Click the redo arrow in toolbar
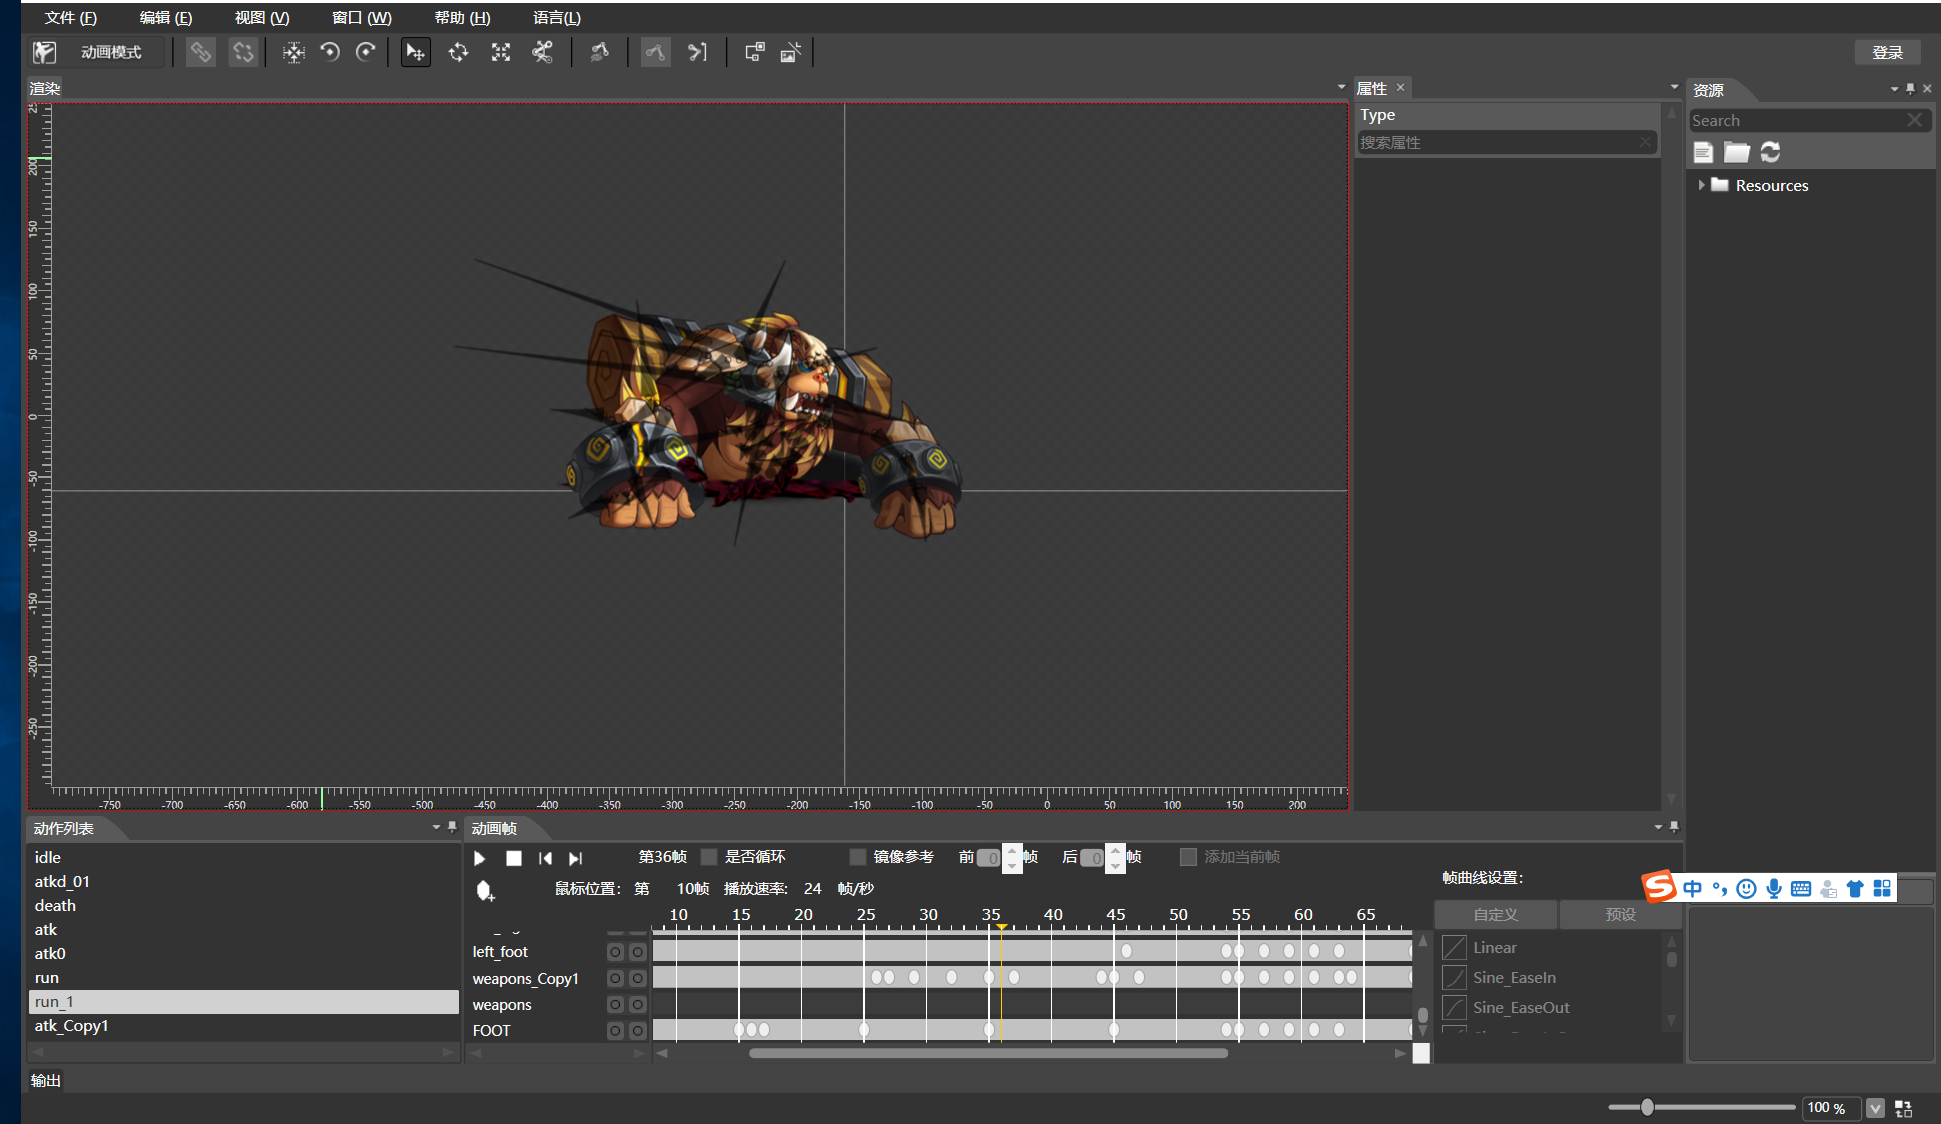The image size is (1941, 1124). pos(366,52)
